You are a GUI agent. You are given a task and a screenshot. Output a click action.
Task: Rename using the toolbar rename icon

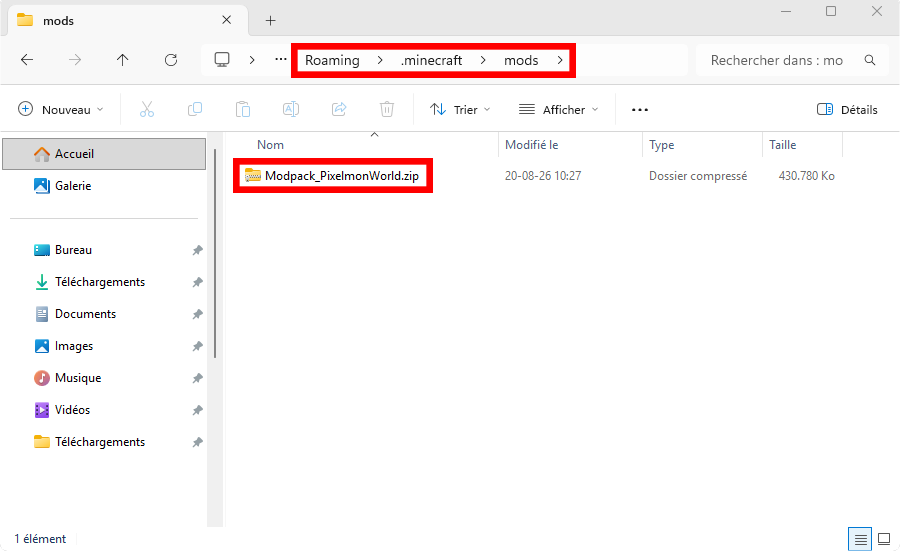click(291, 109)
